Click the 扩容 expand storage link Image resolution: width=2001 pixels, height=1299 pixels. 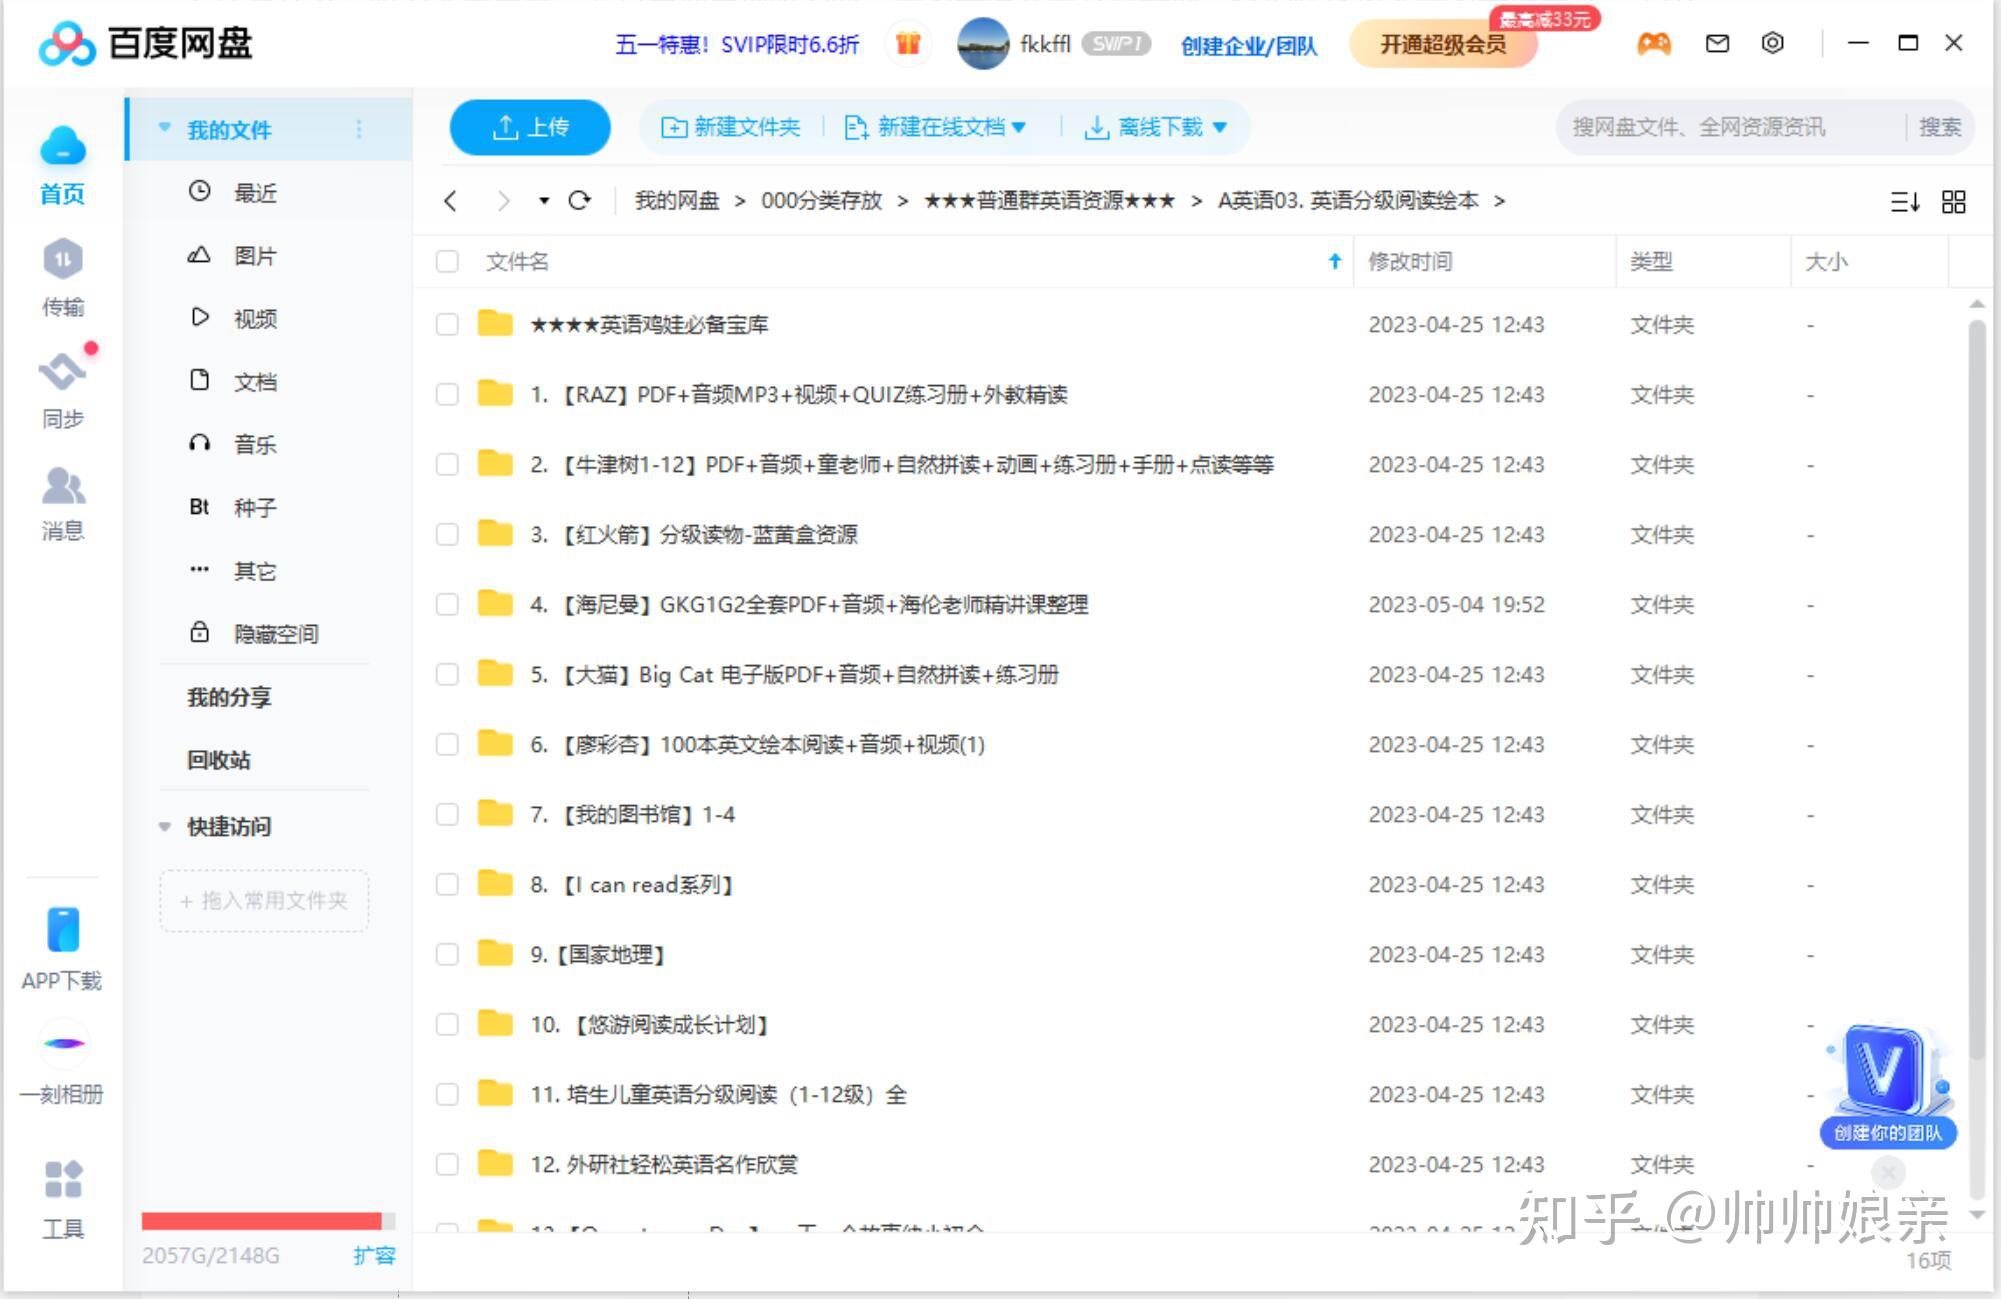click(x=376, y=1255)
